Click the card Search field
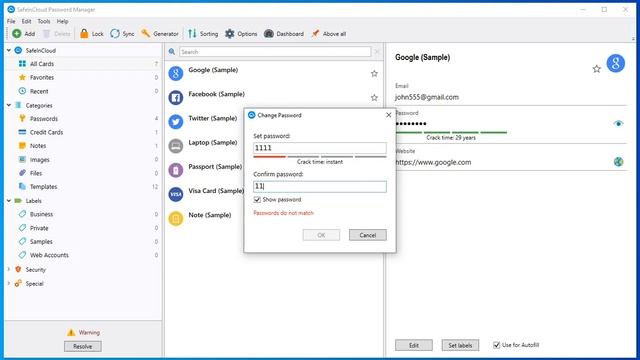The width and height of the screenshot is (640, 360). tap(275, 52)
